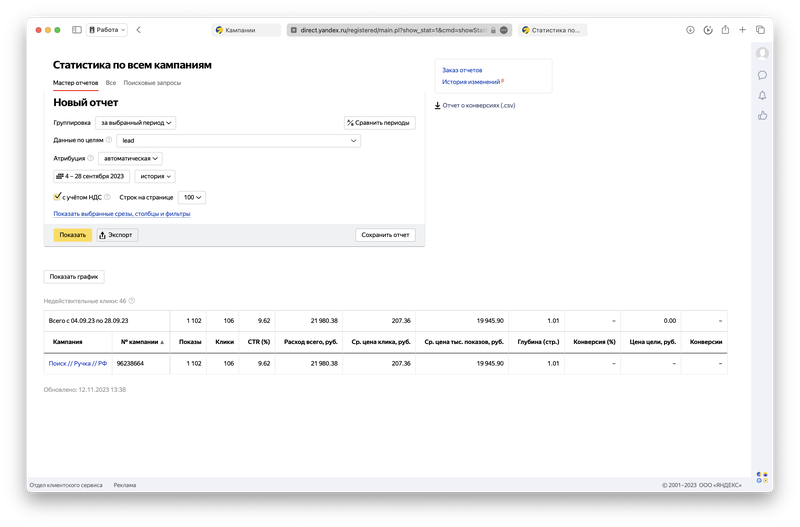Click the Расход всего, руб. column header
This screenshot has width=800, height=527.
[311, 342]
